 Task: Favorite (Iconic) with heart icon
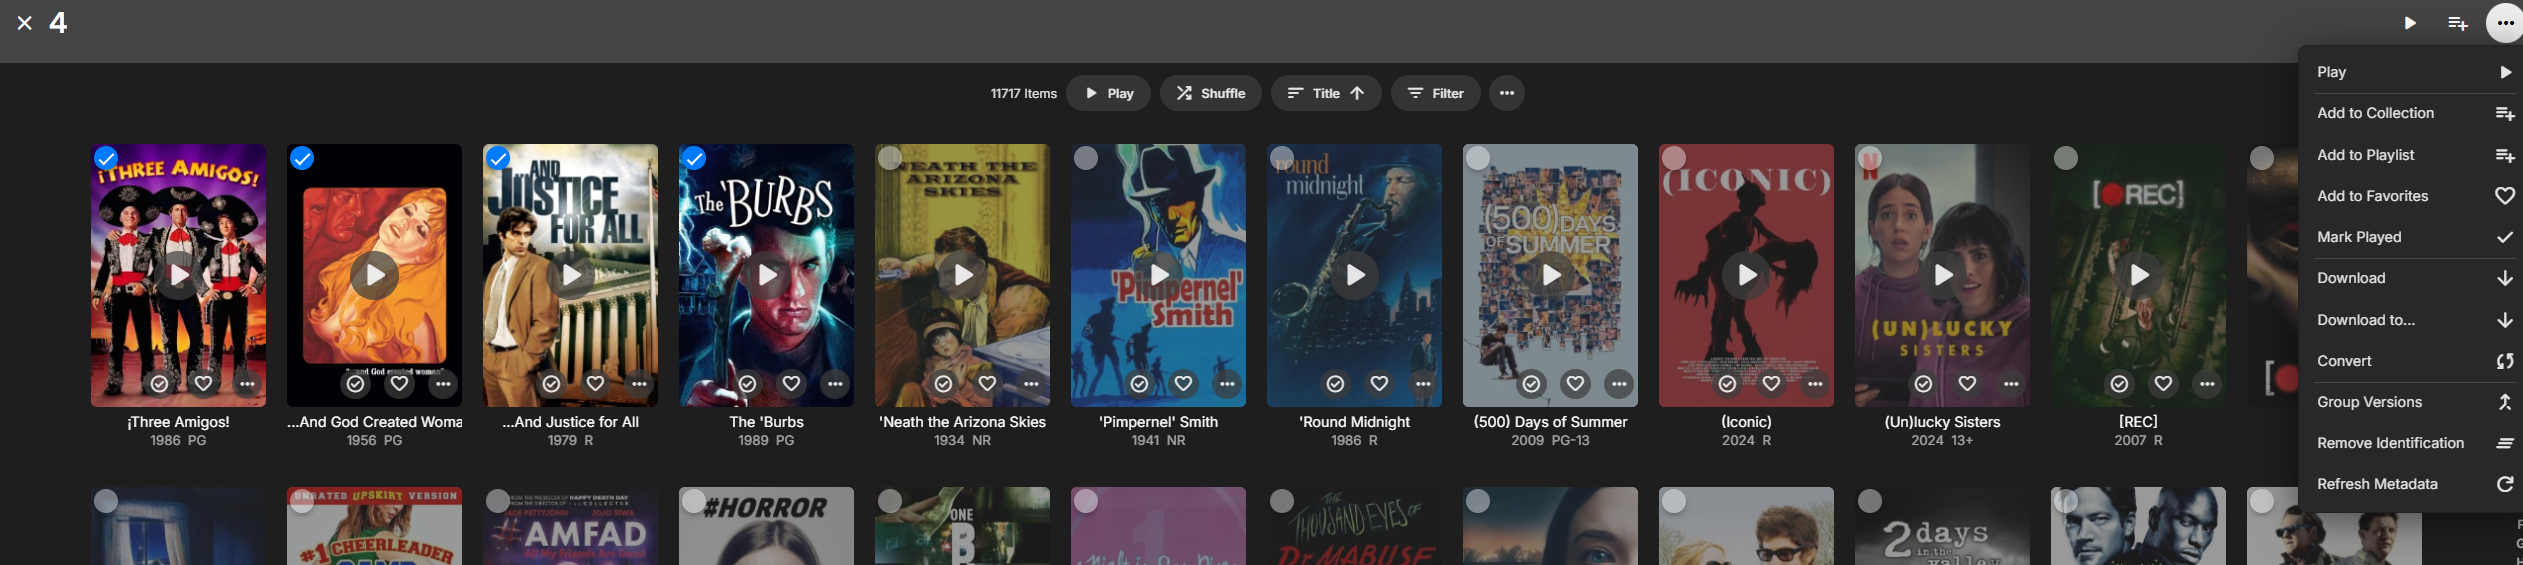[1771, 384]
